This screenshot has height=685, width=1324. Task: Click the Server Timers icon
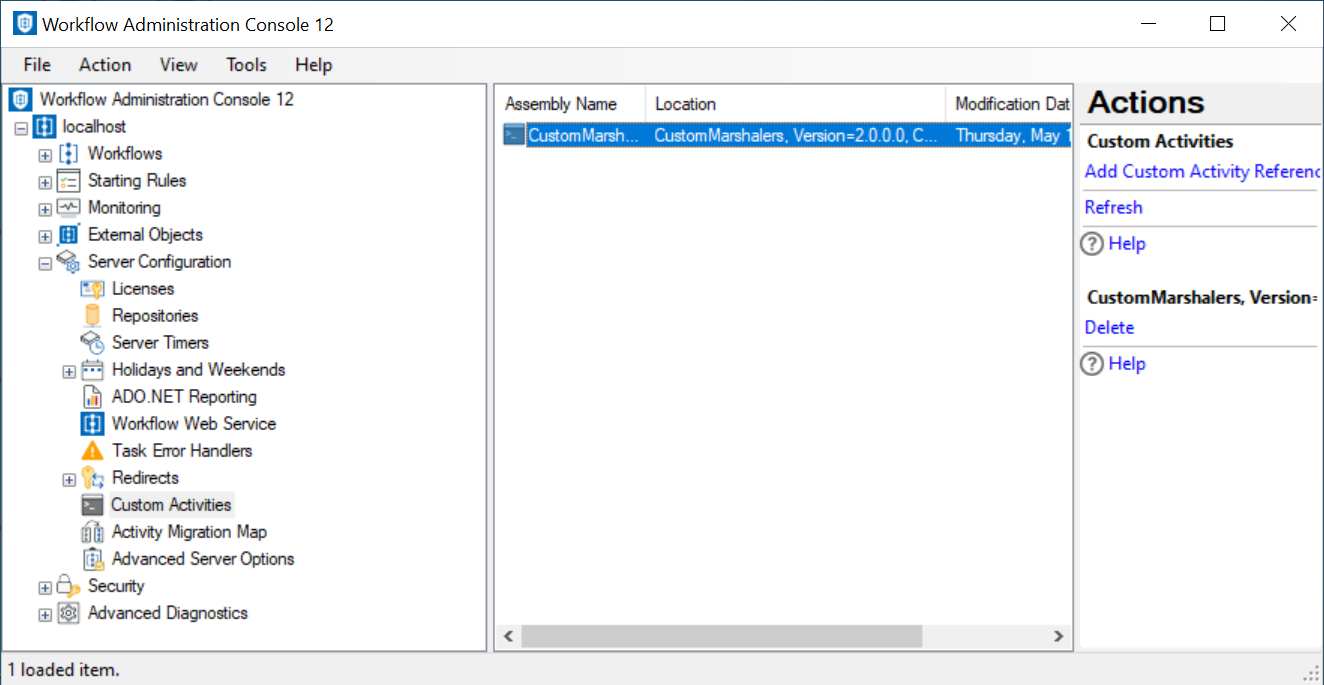(93, 343)
